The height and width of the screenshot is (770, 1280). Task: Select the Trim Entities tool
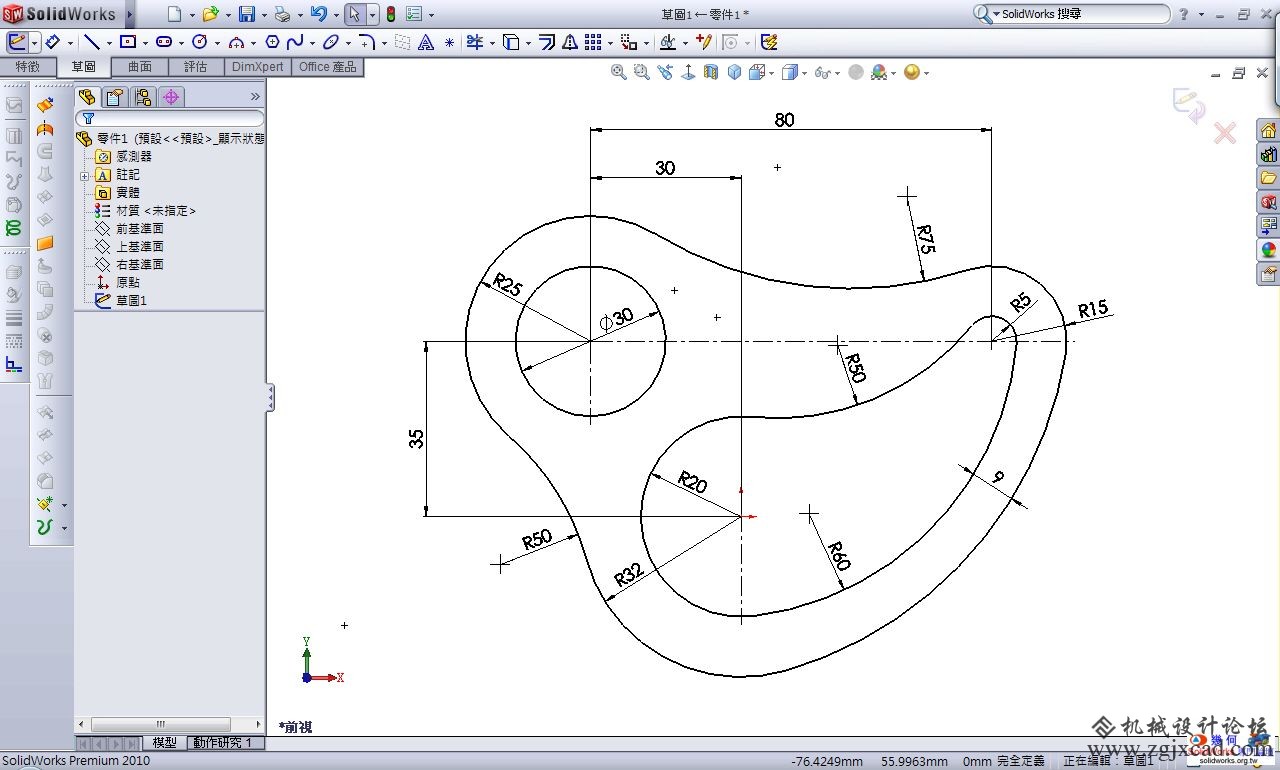(475, 42)
